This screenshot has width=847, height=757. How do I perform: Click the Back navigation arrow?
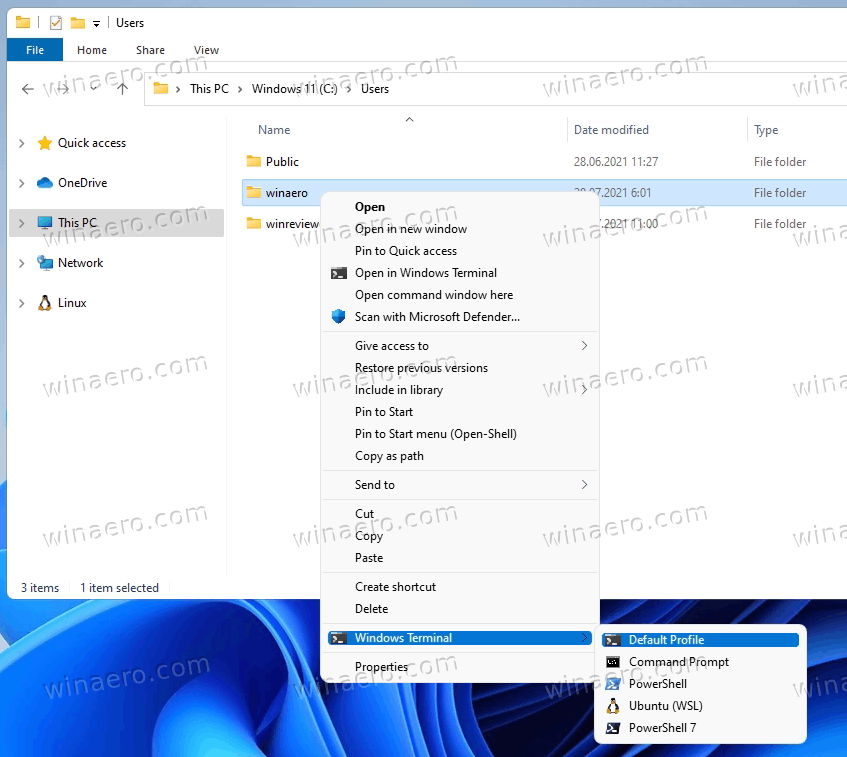tap(28, 89)
